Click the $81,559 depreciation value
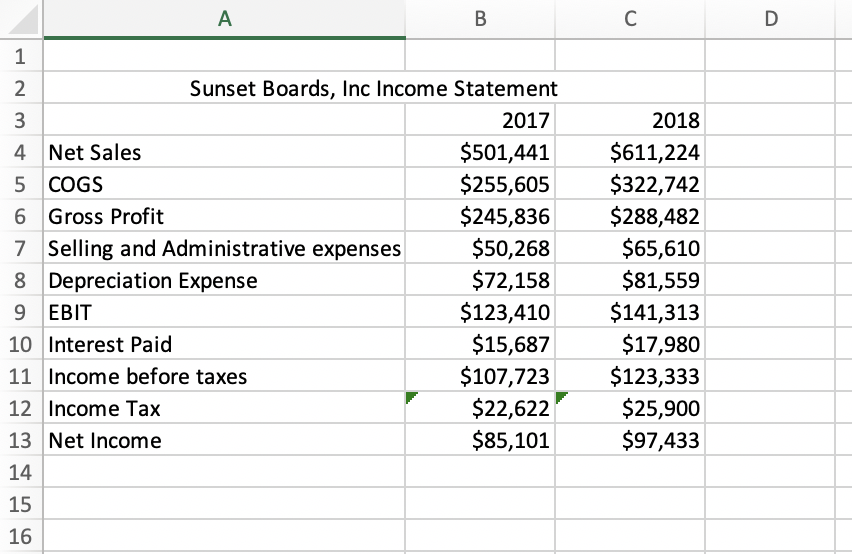 tap(630, 280)
